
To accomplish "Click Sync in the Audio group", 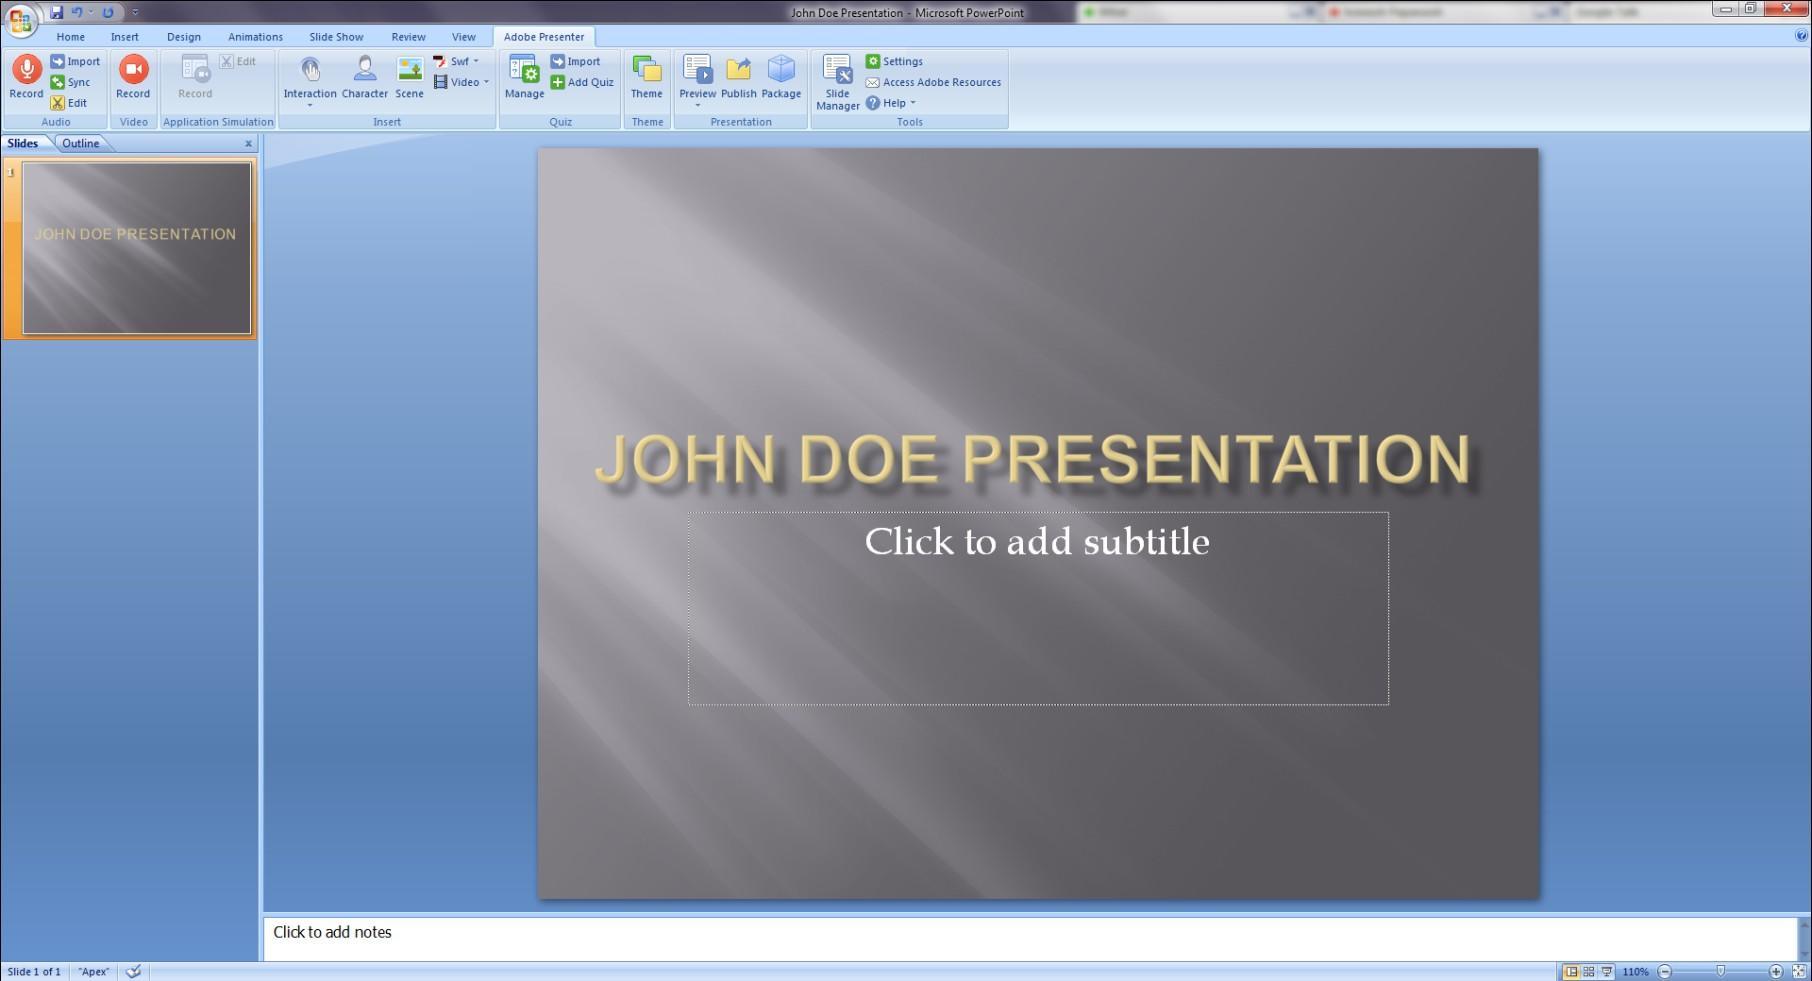I will pyautogui.click(x=71, y=82).
